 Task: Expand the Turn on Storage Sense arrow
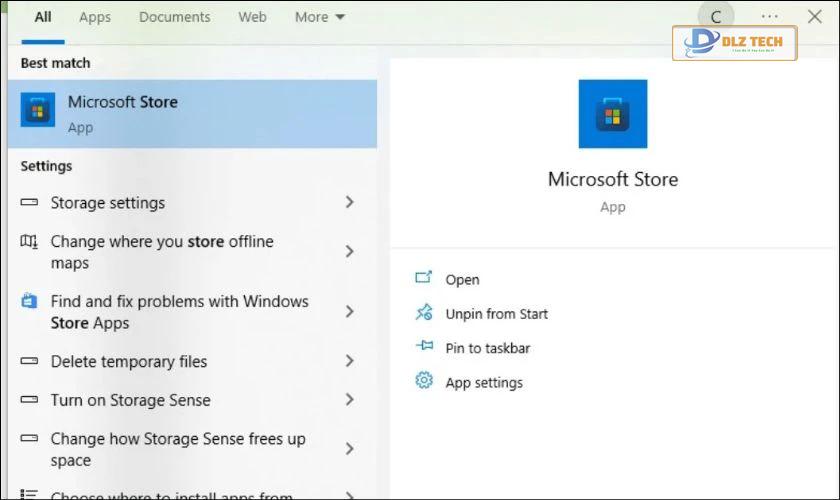click(x=350, y=399)
